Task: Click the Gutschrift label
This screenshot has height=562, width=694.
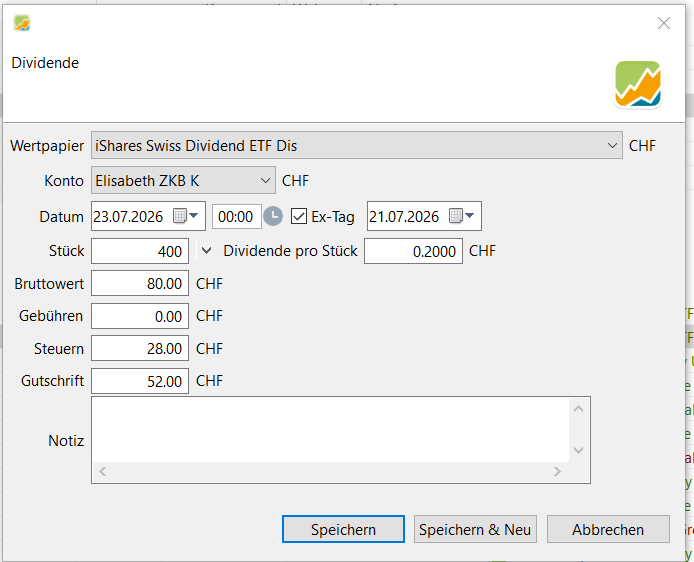Action: (x=52, y=381)
